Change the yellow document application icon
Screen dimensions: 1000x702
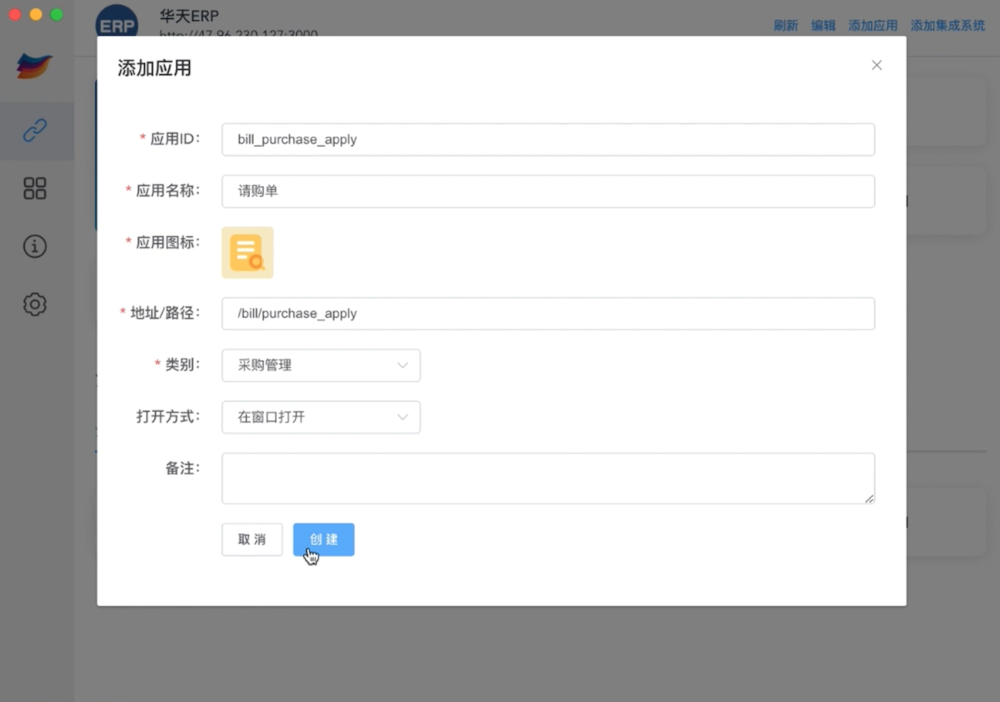click(x=247, y=252)
